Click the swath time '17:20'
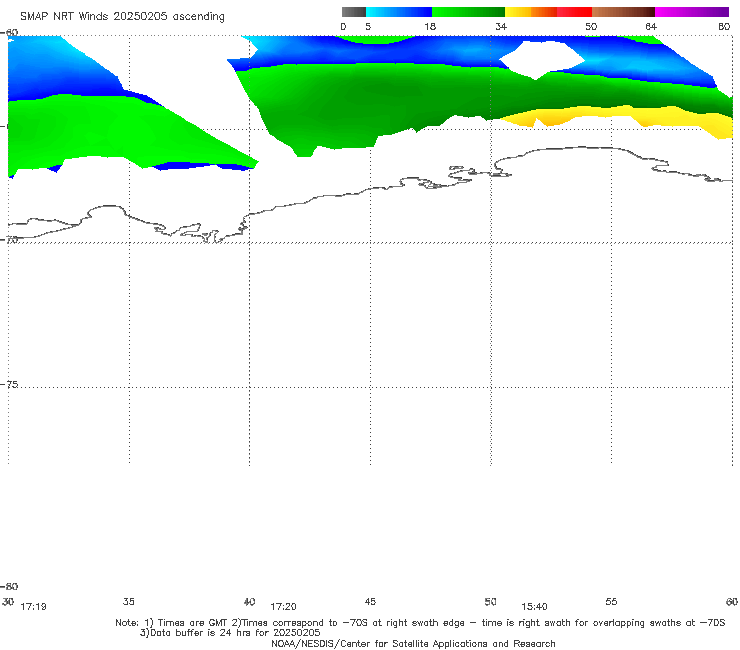The image size is (740, 650). 283,607
